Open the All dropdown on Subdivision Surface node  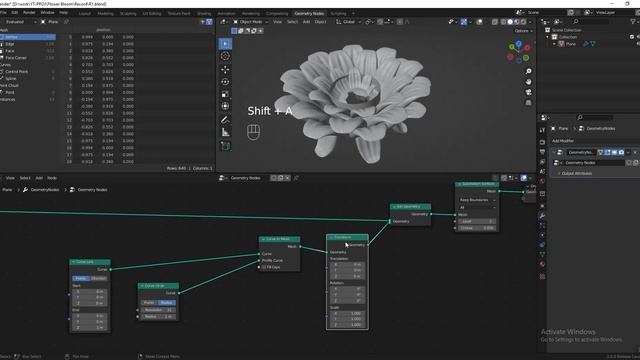(477, 207)
